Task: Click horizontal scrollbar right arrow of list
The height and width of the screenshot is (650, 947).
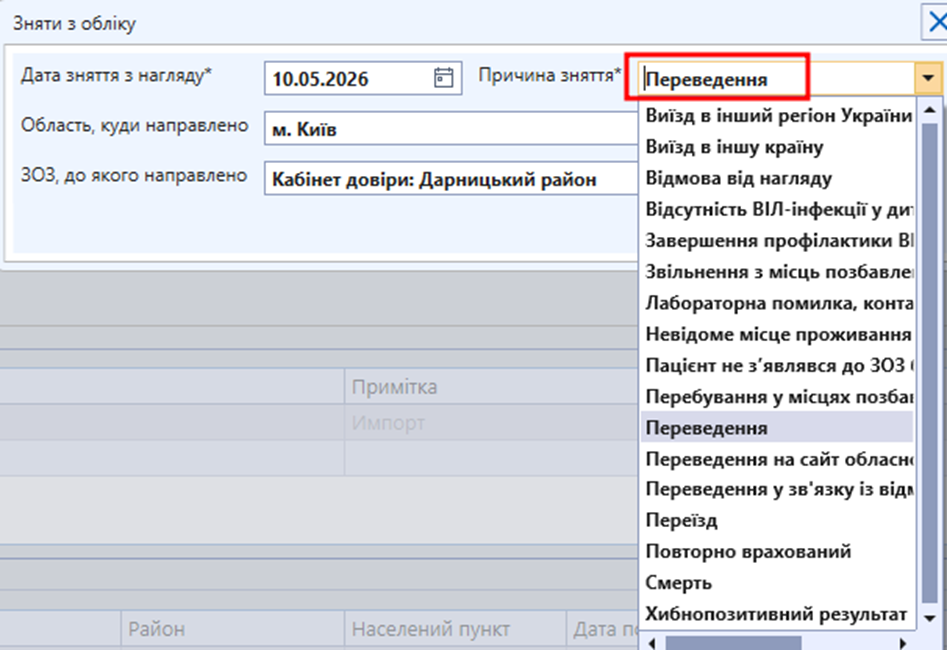Action: tap(903, 643)
